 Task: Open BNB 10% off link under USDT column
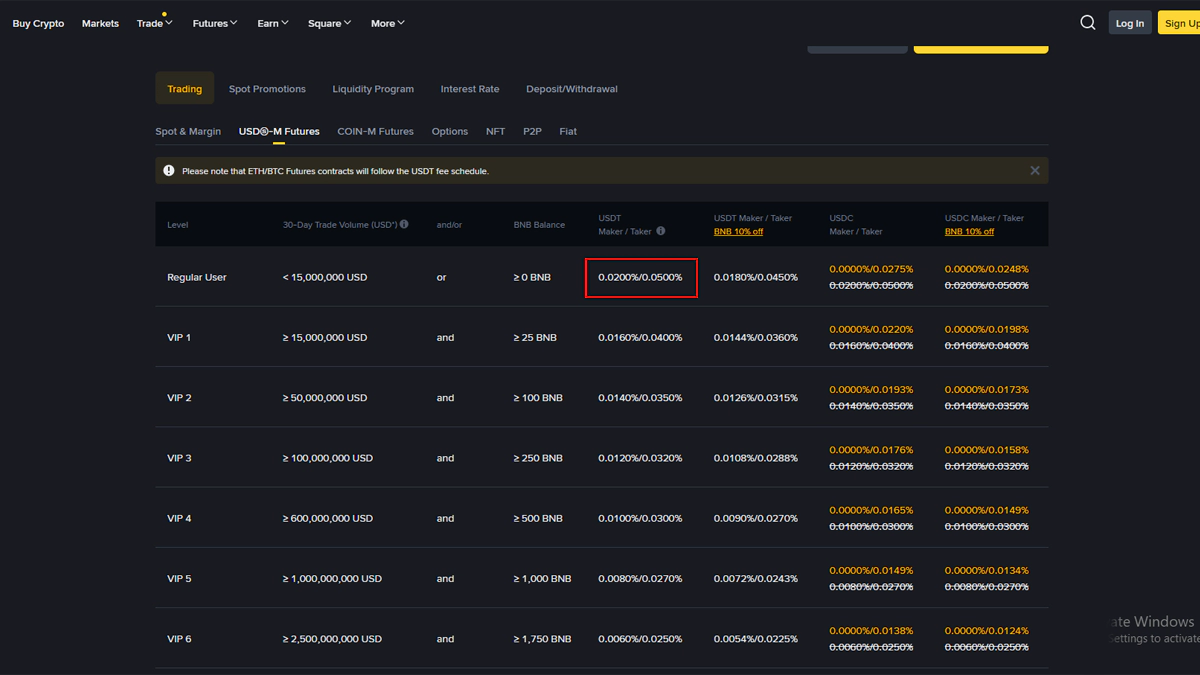[x=738, y=231]
